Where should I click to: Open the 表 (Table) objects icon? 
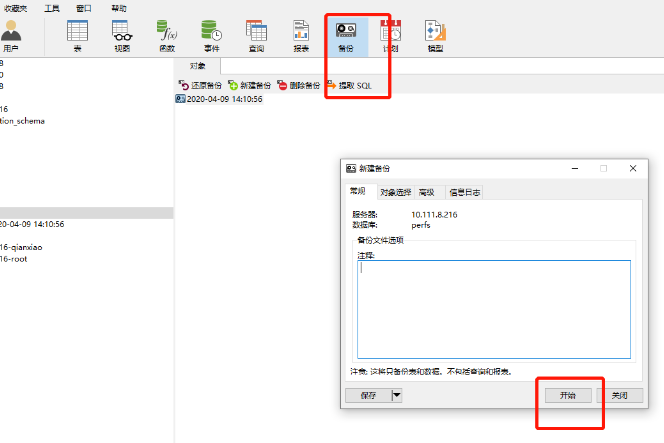pyautogui.click(x=77, y=36)
